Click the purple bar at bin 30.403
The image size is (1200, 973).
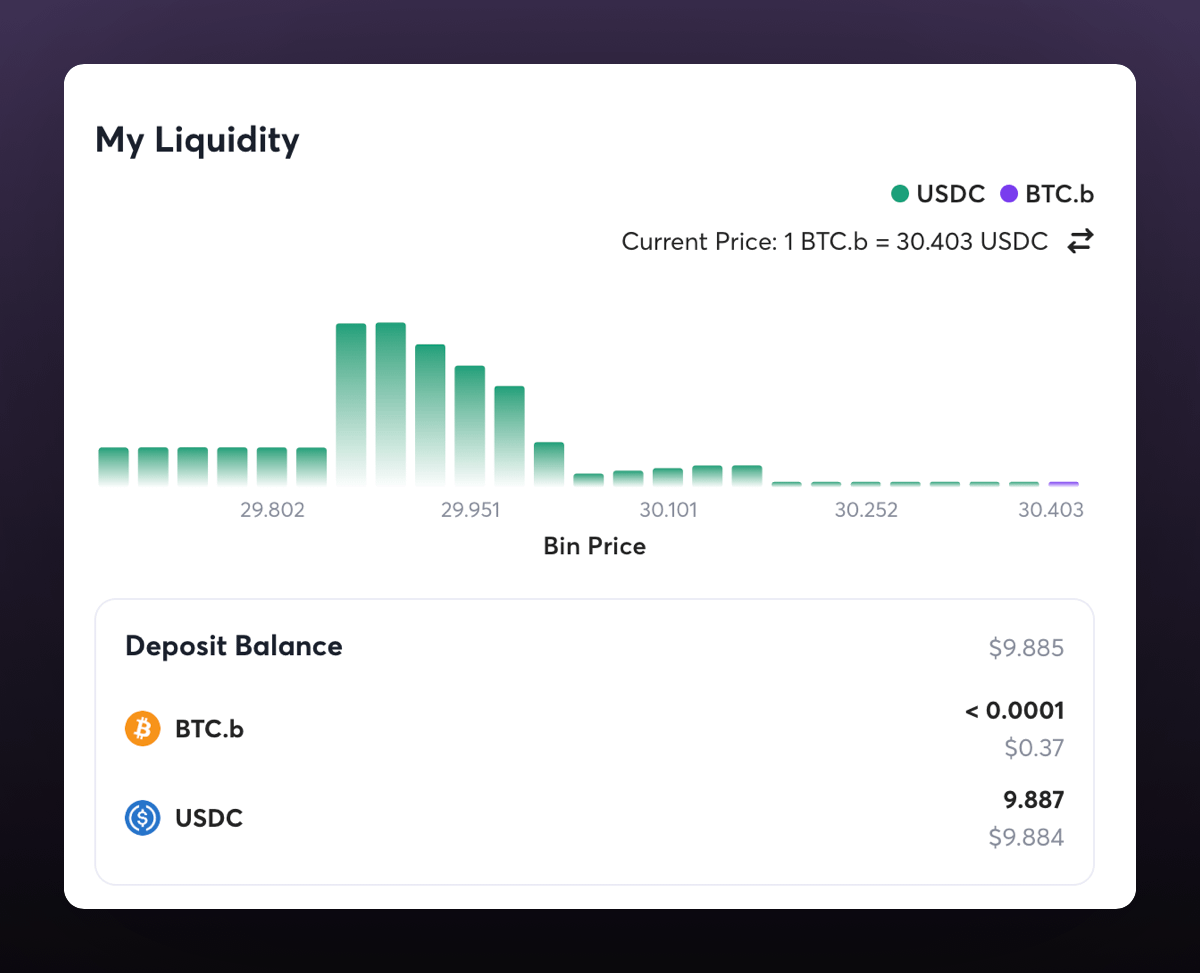tap(1063, 483)
